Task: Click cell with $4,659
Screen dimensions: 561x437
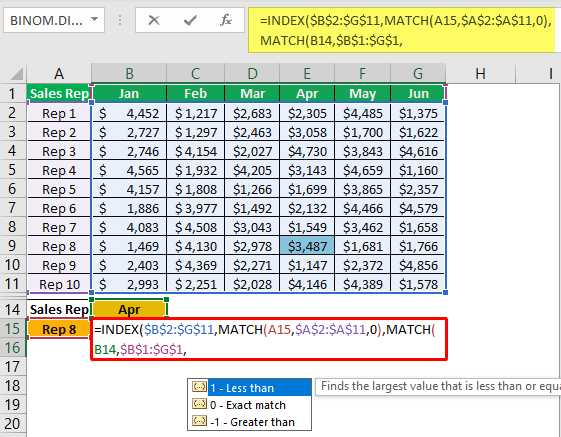Action: [362, 170]
